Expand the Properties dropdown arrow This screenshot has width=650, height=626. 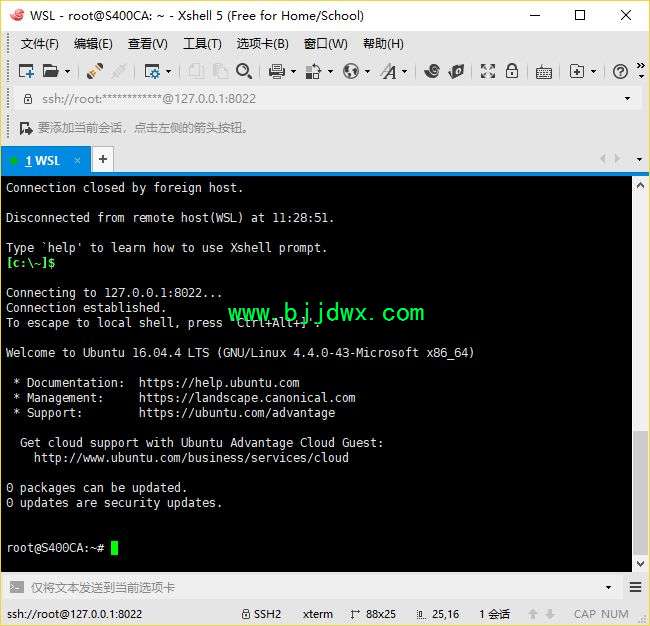168,72
